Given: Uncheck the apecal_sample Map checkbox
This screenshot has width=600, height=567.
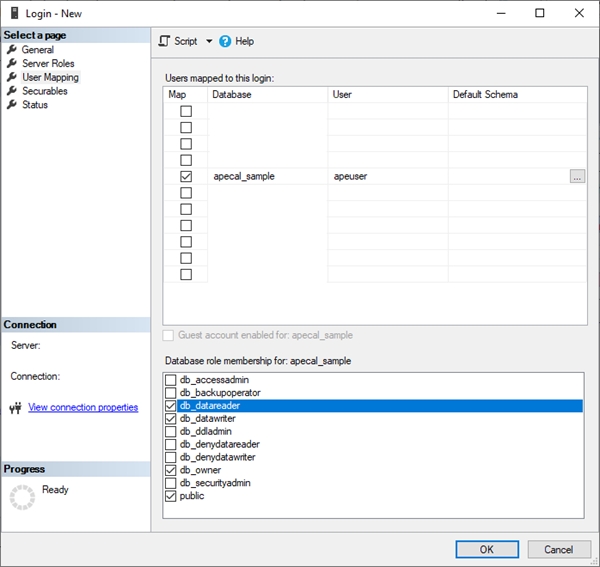Looking at the screenshot, I should 185,176.
